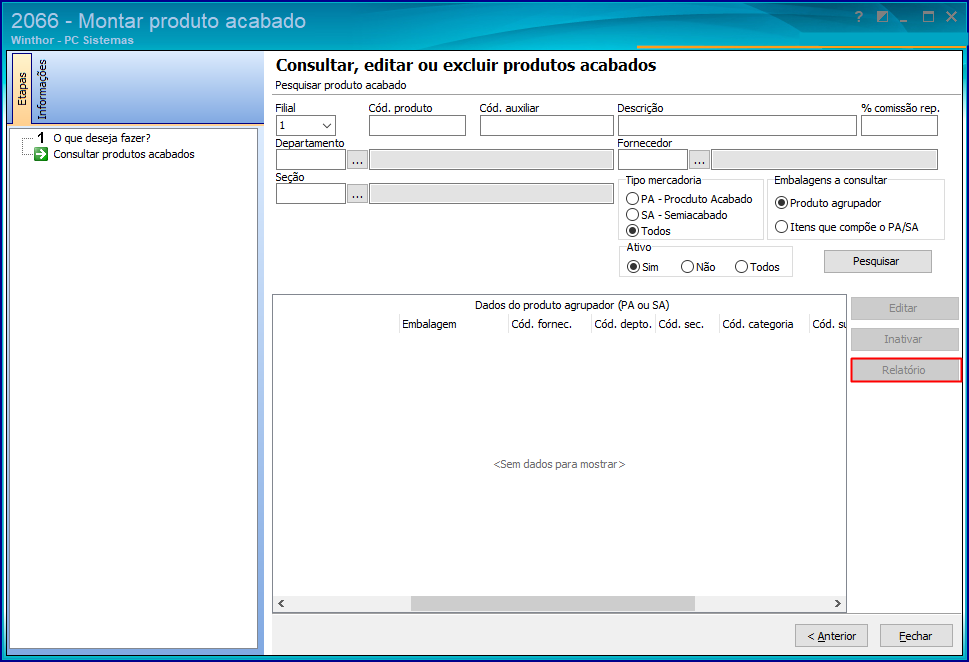Viewport: 969px width, 662px height.
Task: Click the Embalagem column header
Action: (x=453, y=325)
